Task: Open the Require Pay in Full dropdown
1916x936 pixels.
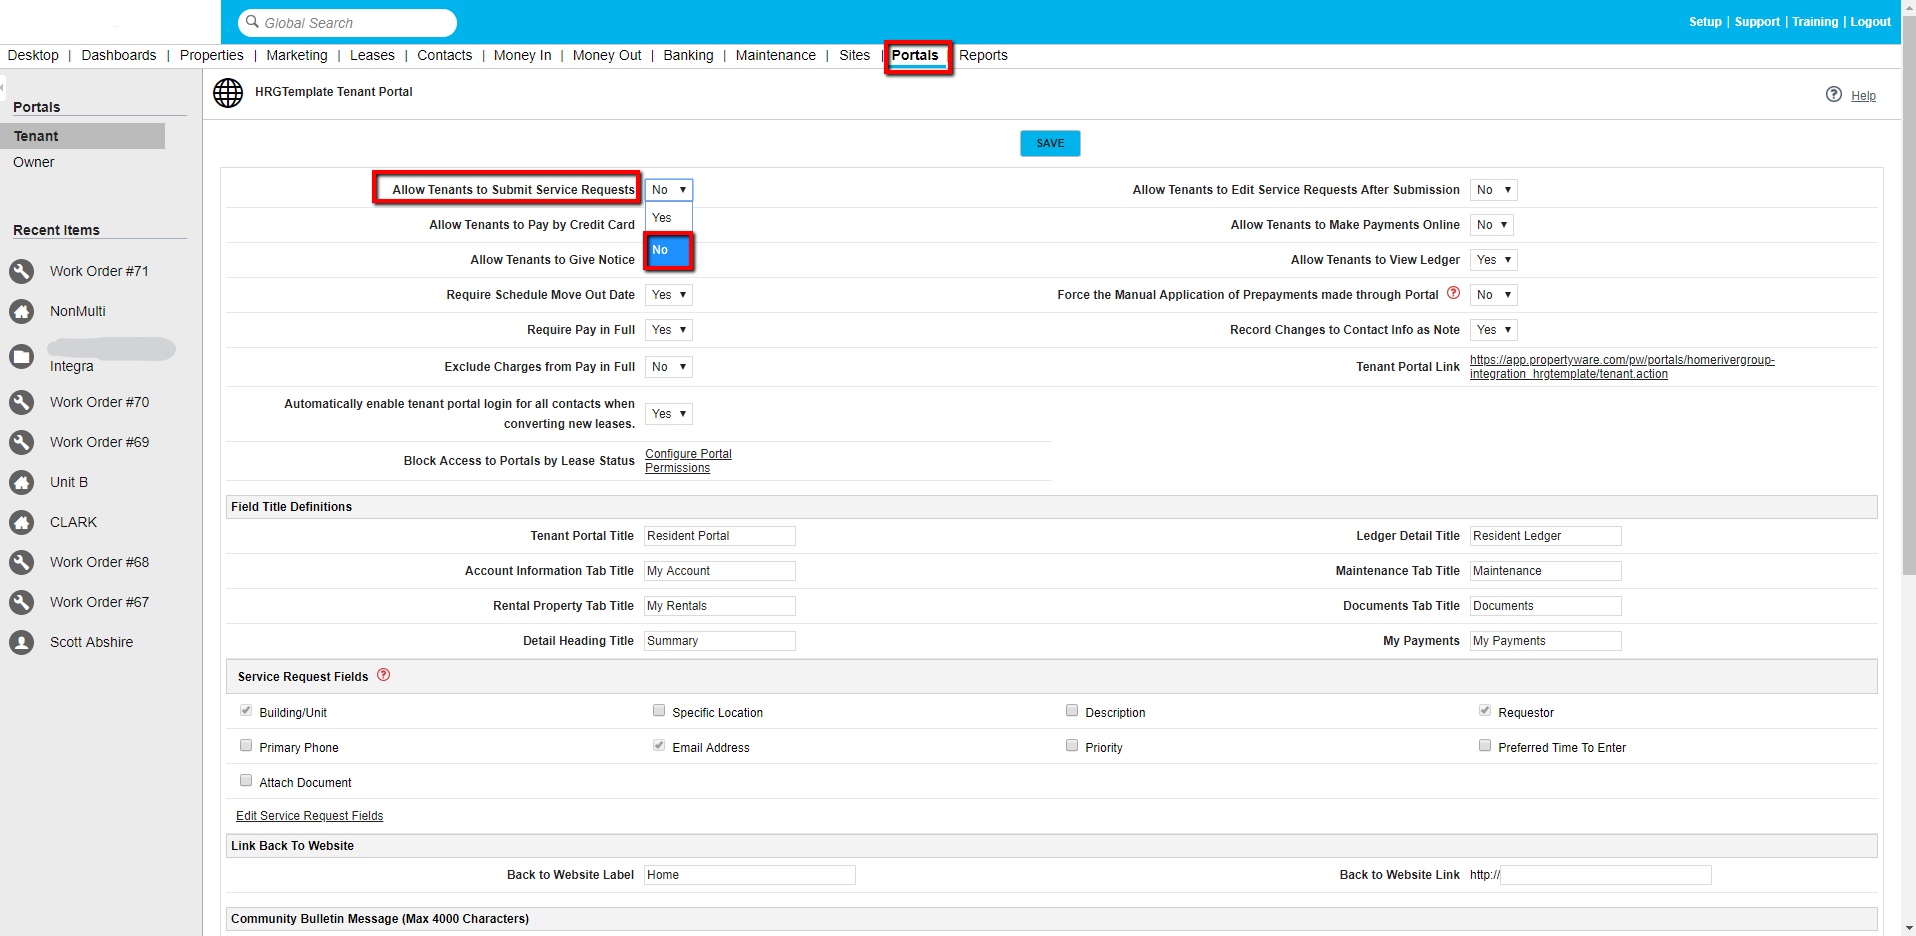Action: pos(669,330)
